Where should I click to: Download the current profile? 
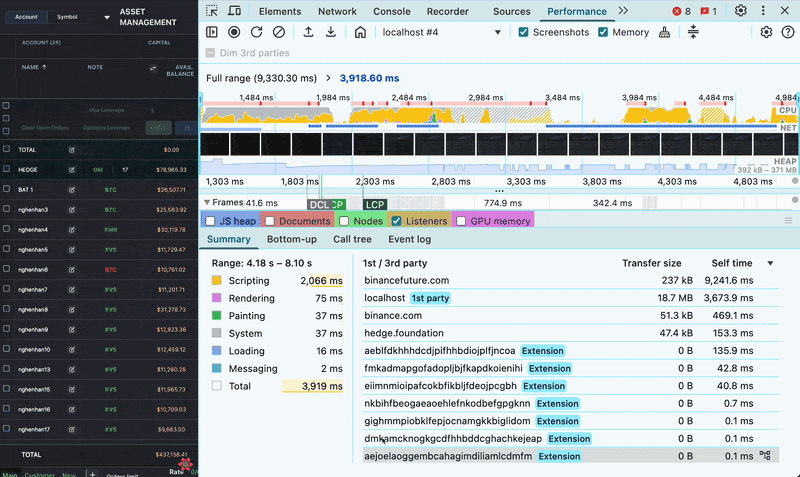point(331,32)
